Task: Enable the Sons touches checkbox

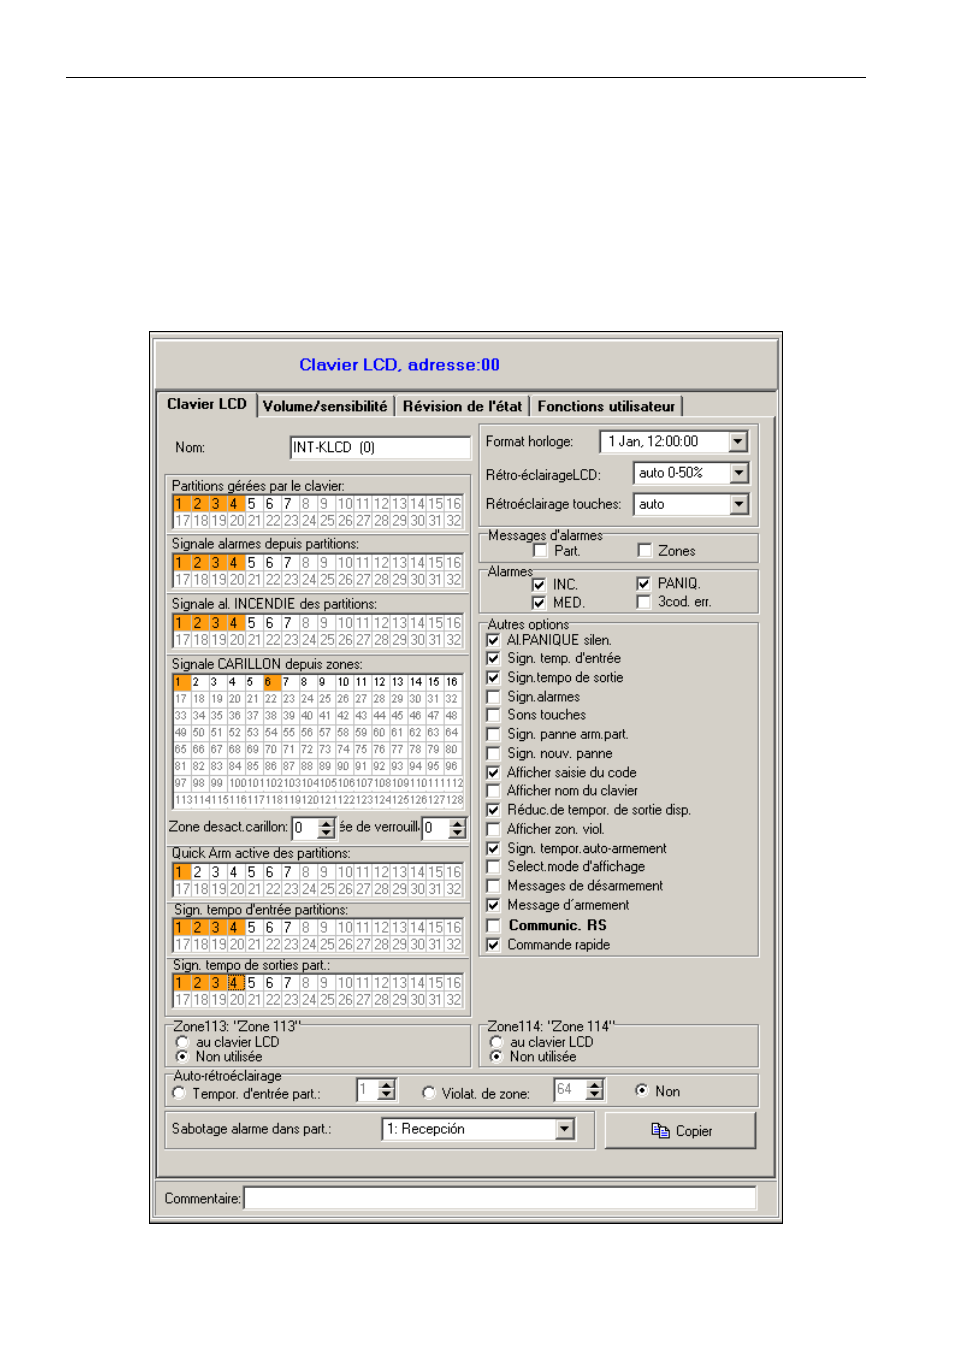Action: [x=493, y=715]
